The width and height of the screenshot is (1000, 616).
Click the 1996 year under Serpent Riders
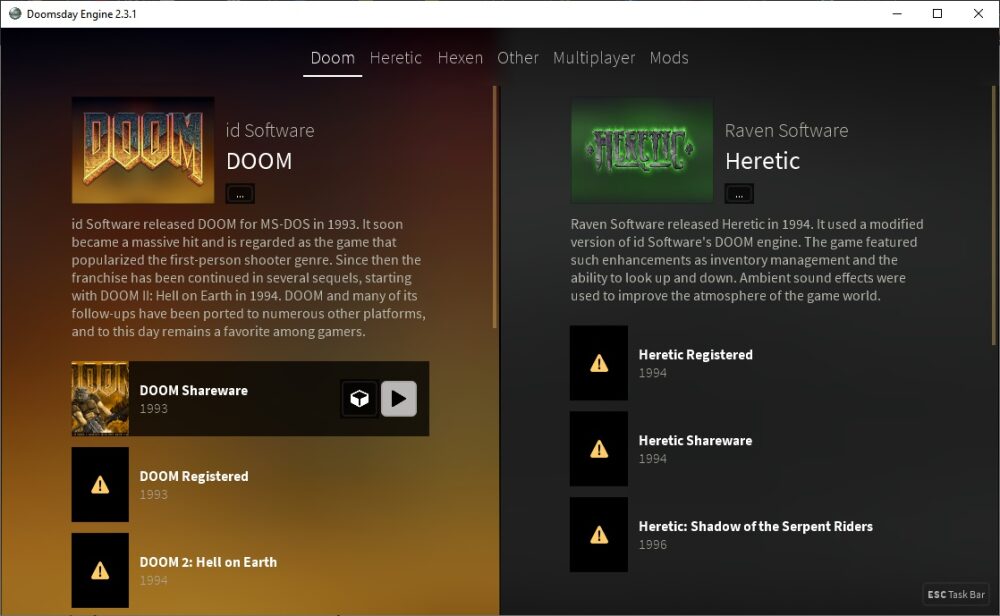652,545
